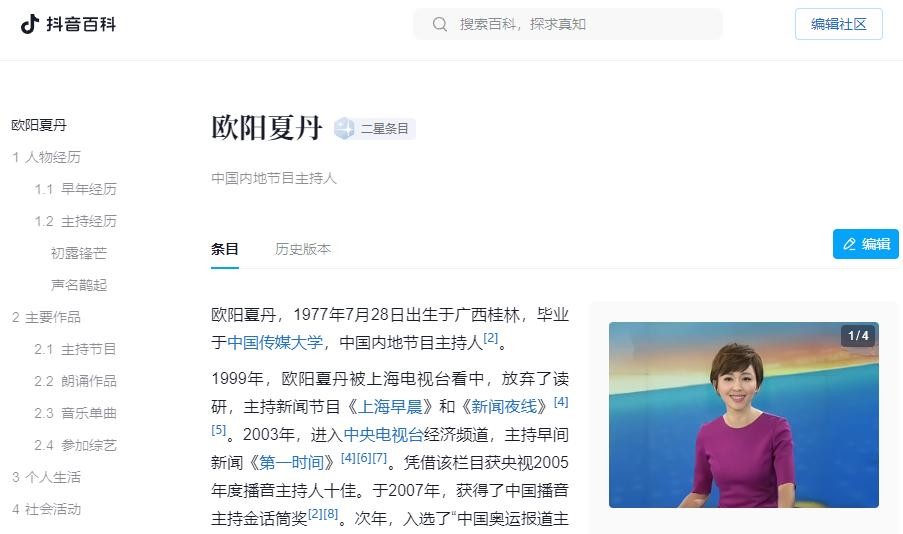Go to 1.2 主持经历 section
Viewport: 903px width, 534px height.
(75, 221)
